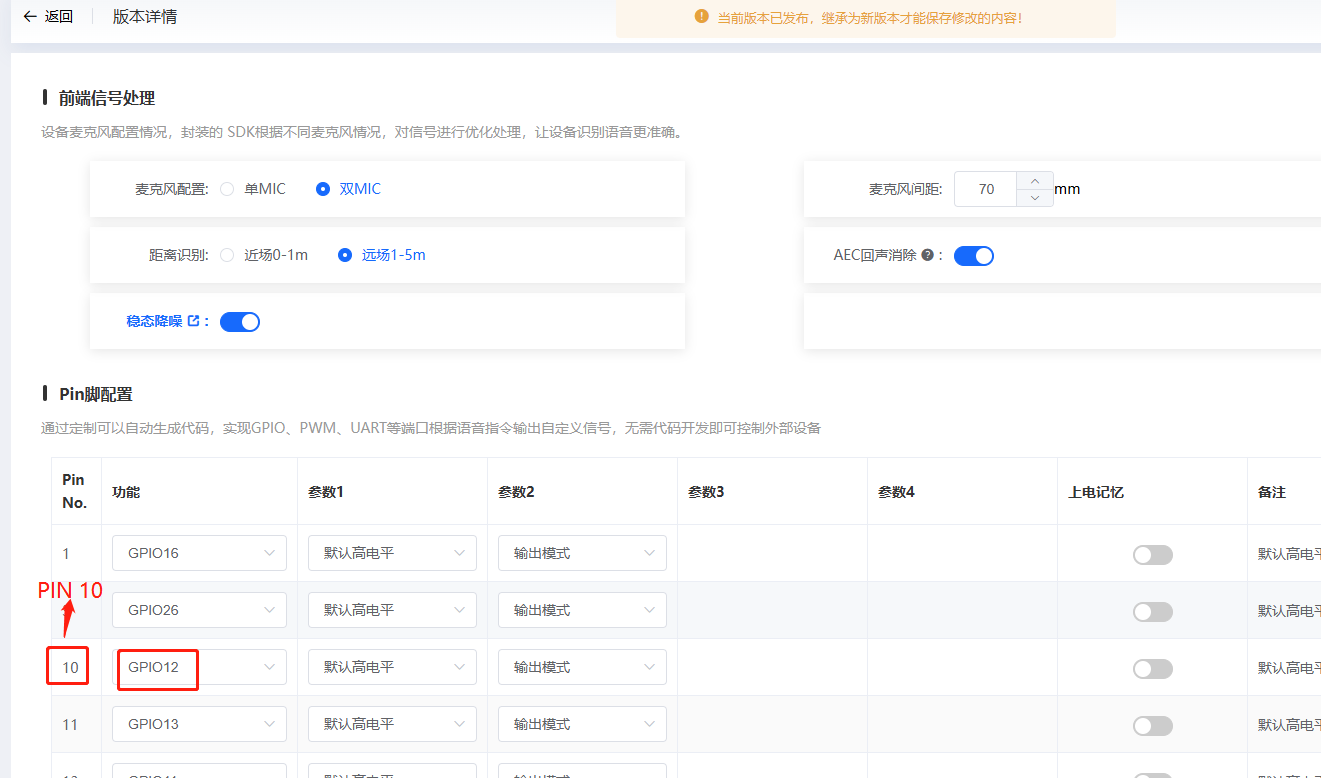The image size is (1321, 778).
Task: Turn off the AEC回声消除 switch
Action: (x=973, y=255)
